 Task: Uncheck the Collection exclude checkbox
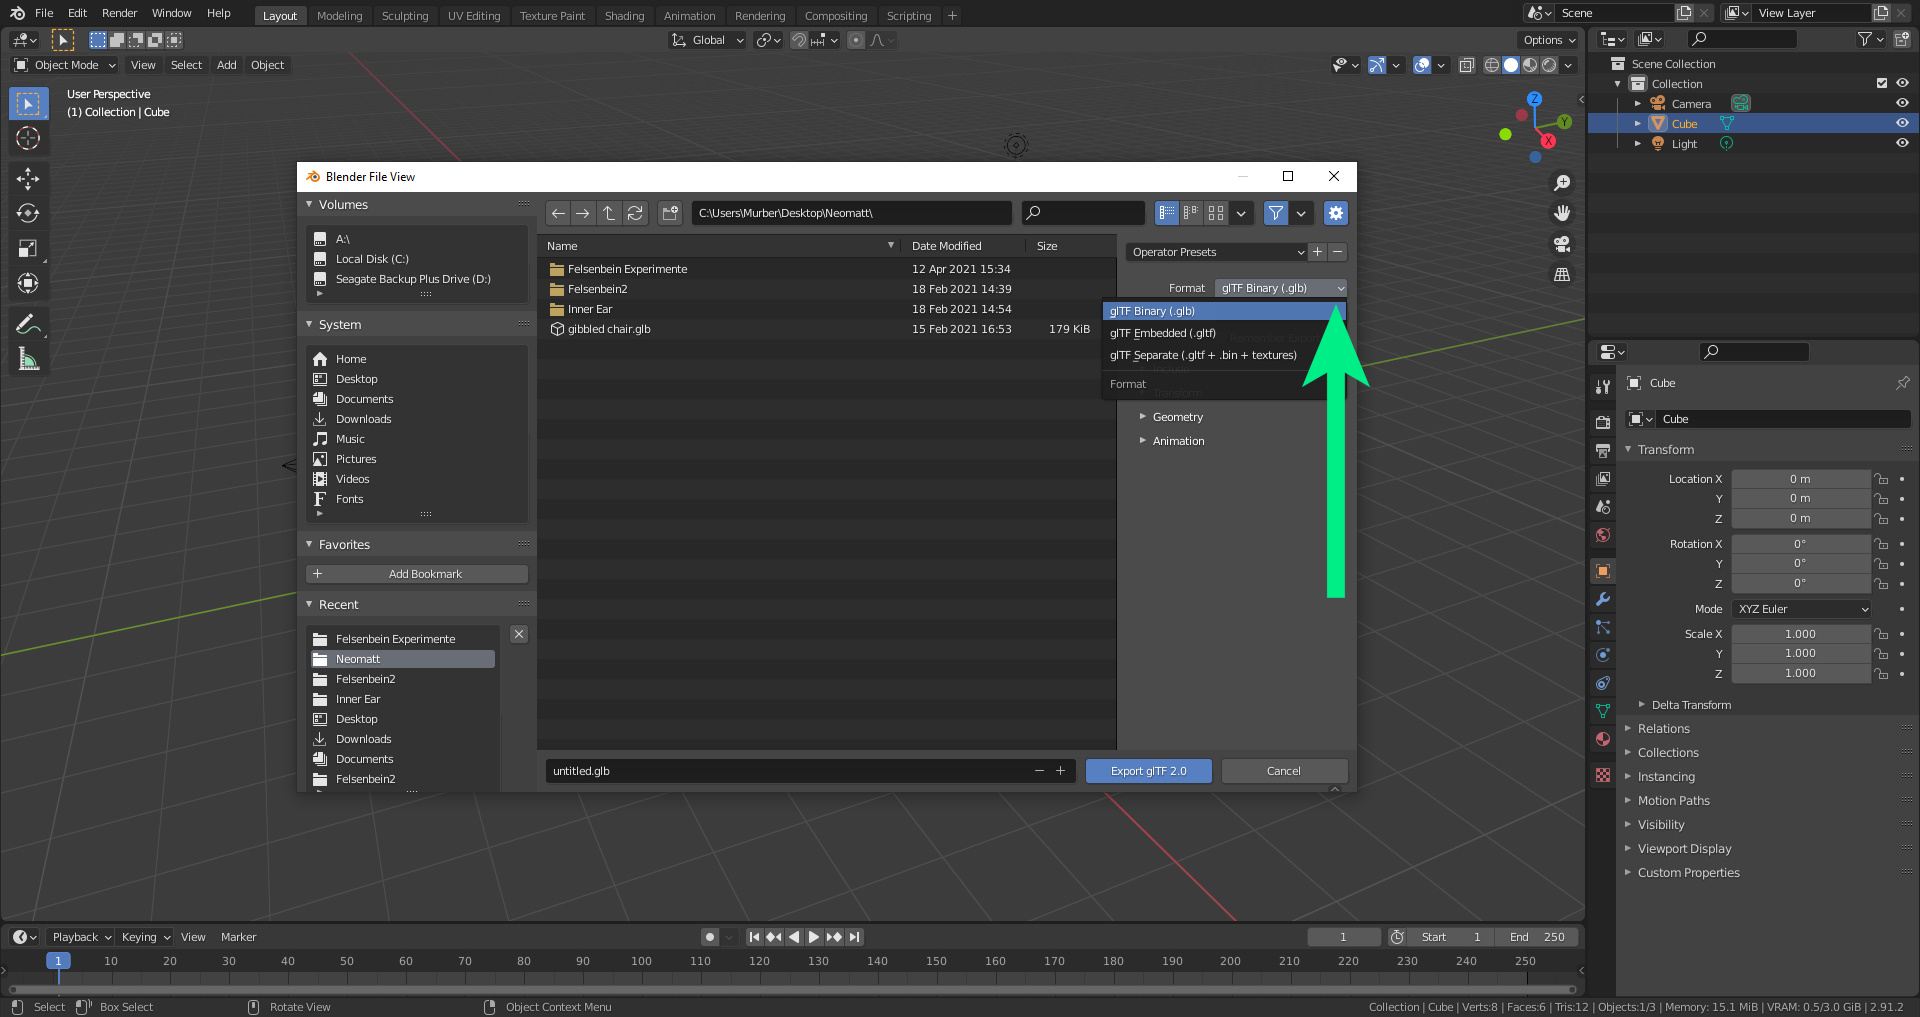[x=1881, y=84]
